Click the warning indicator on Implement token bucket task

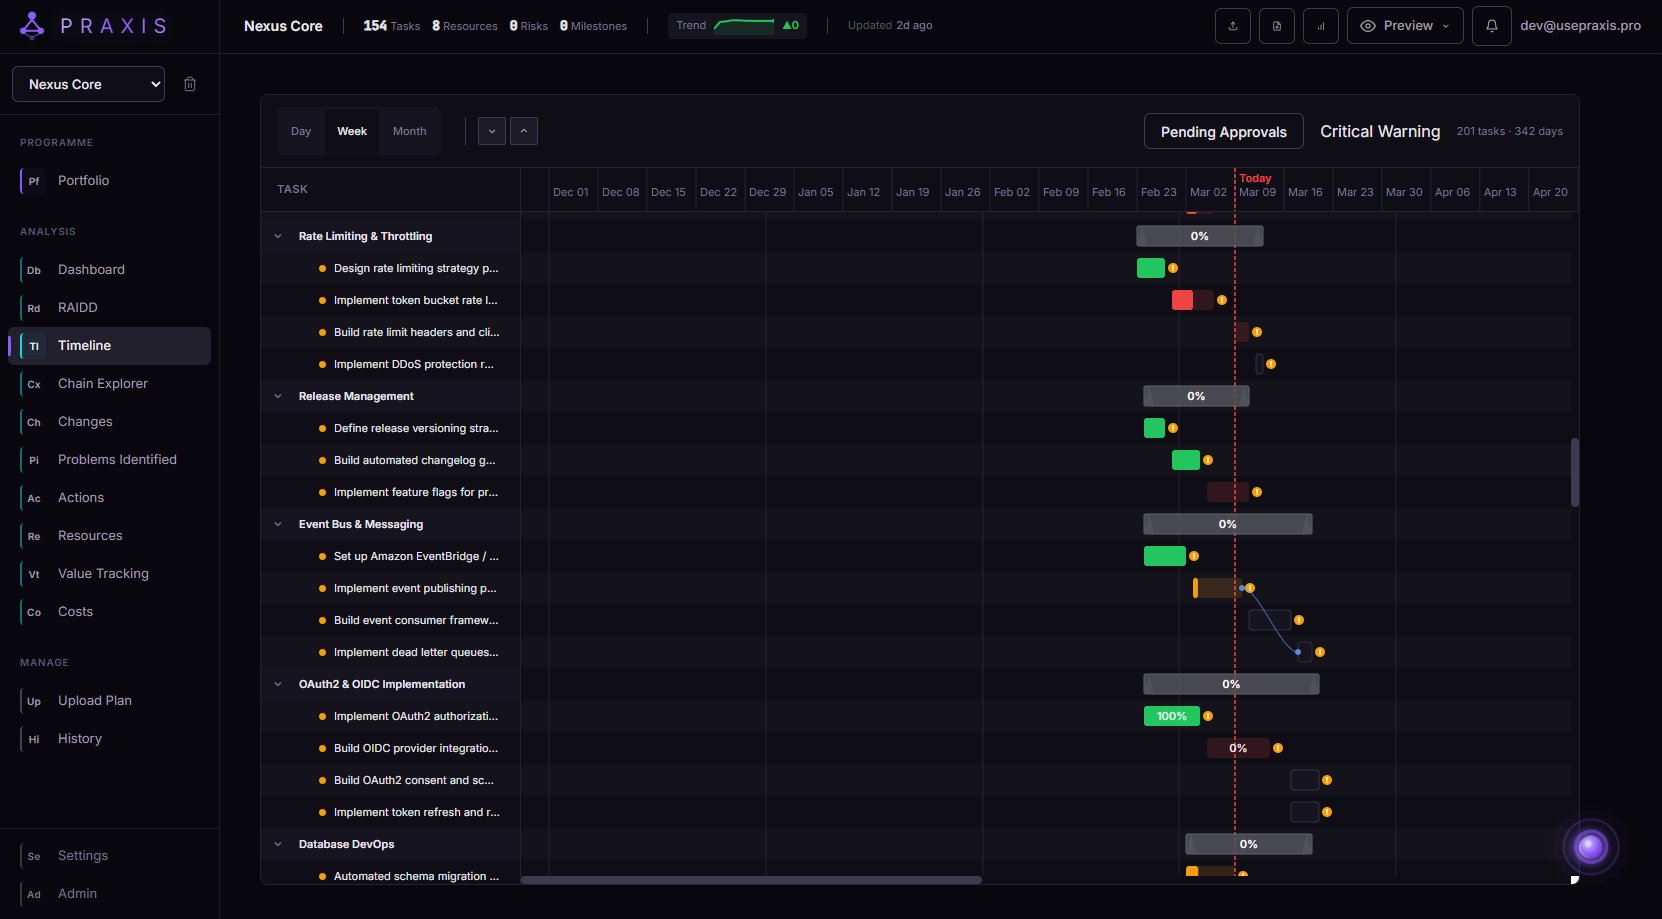(1221, 300)
